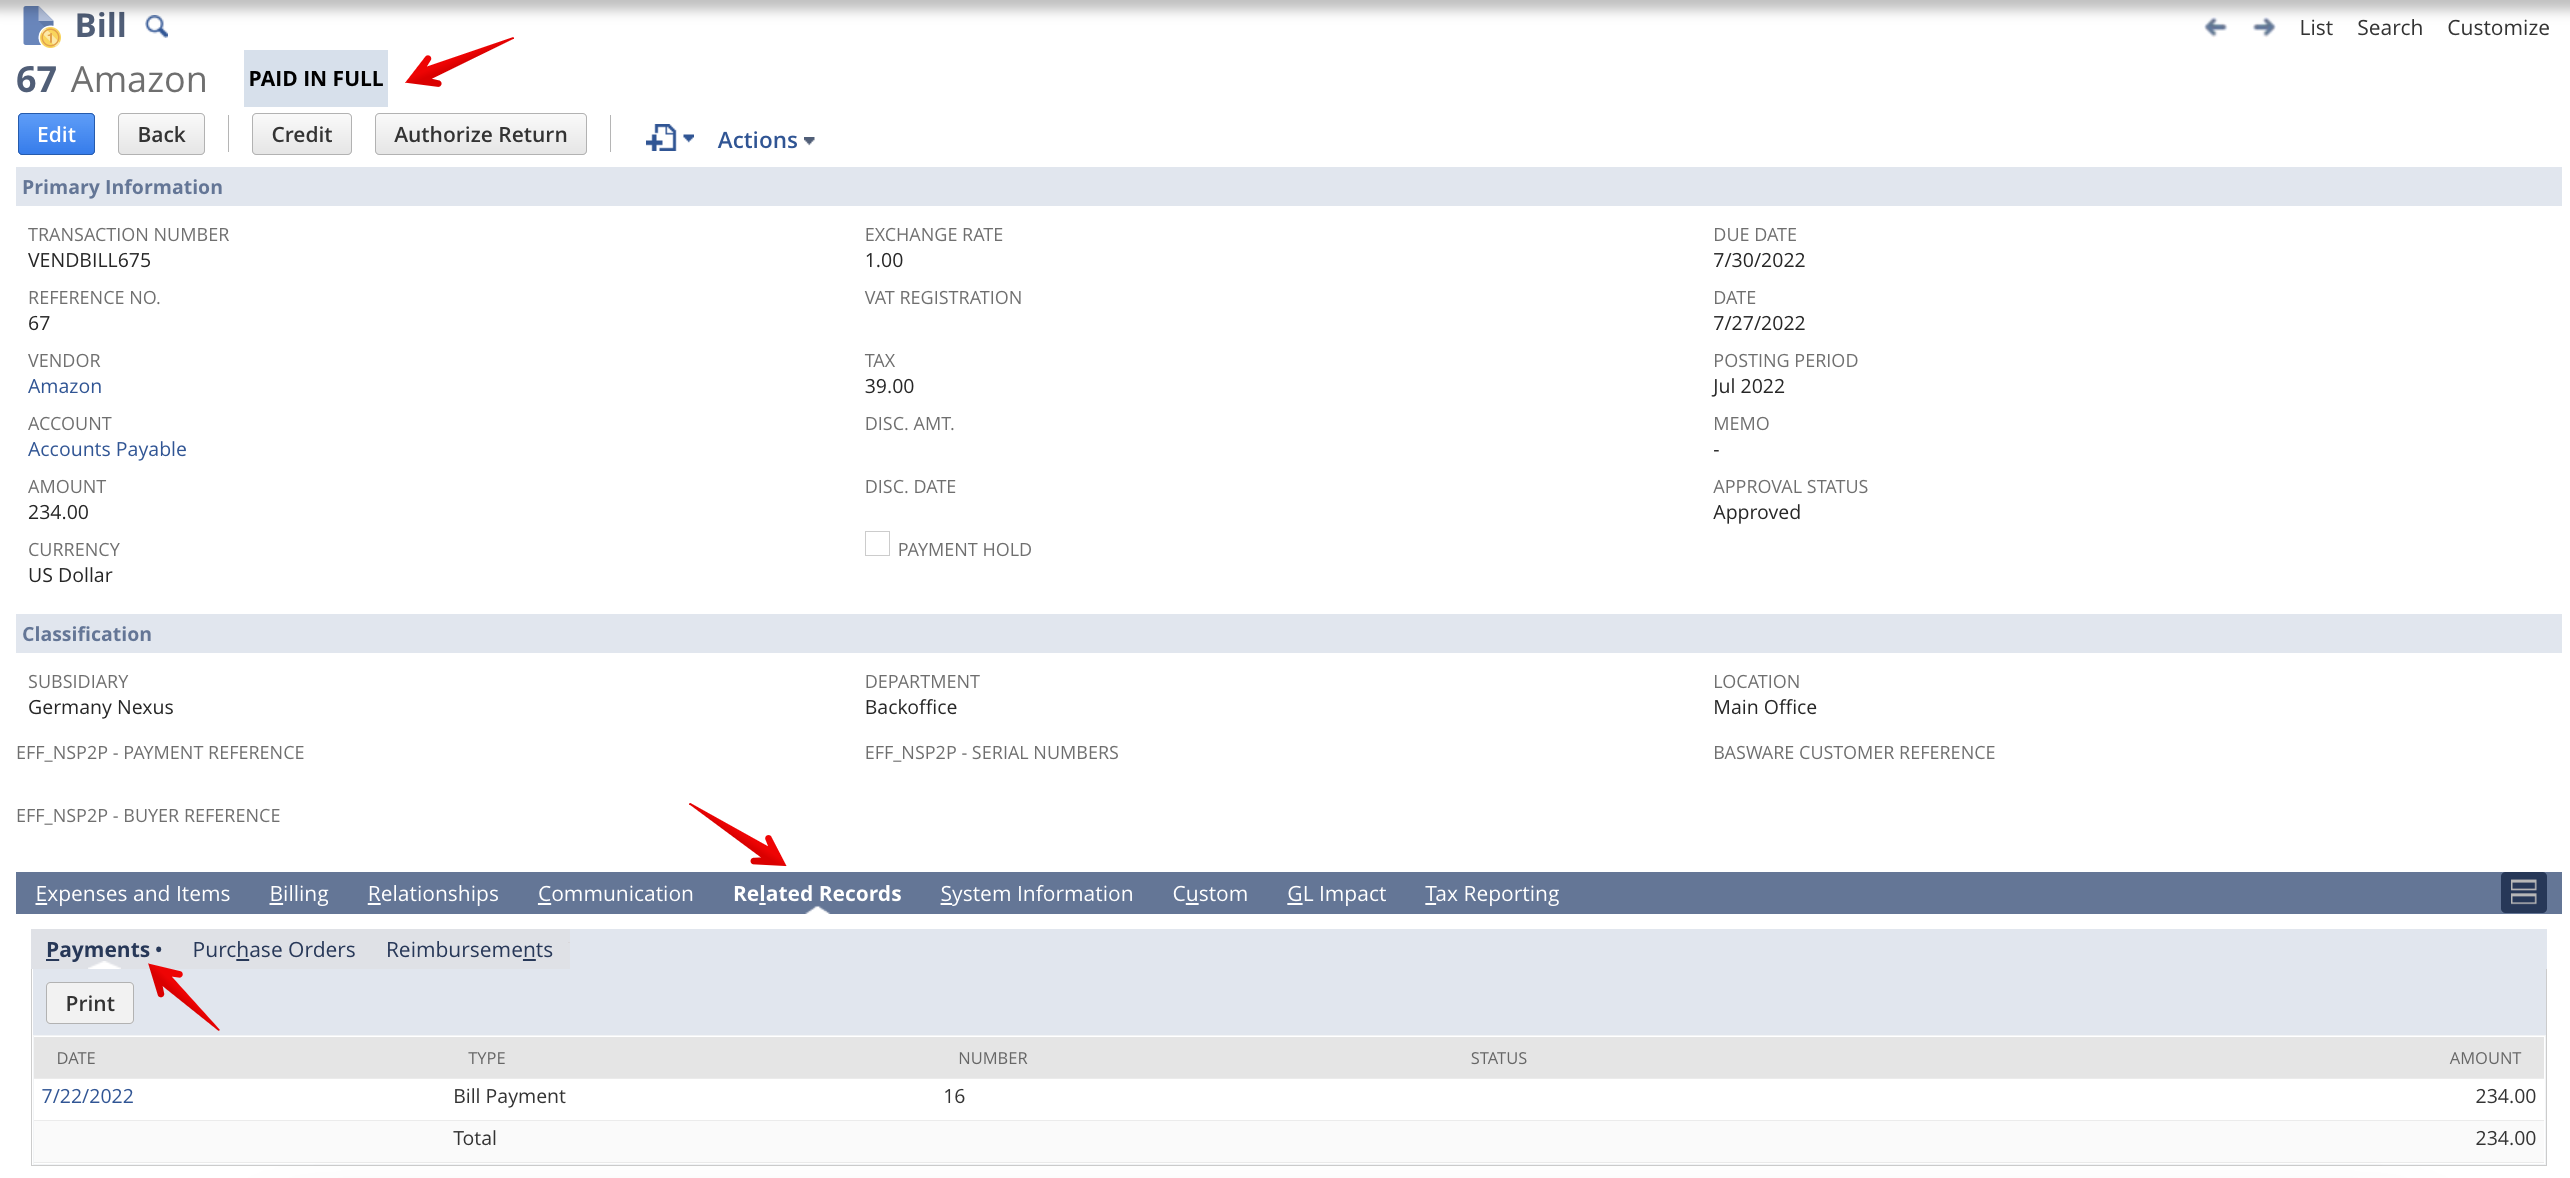The width and height of the screenshot is (2570, 1178).
Task: Switch to the Billing tab
Action: 299,893
